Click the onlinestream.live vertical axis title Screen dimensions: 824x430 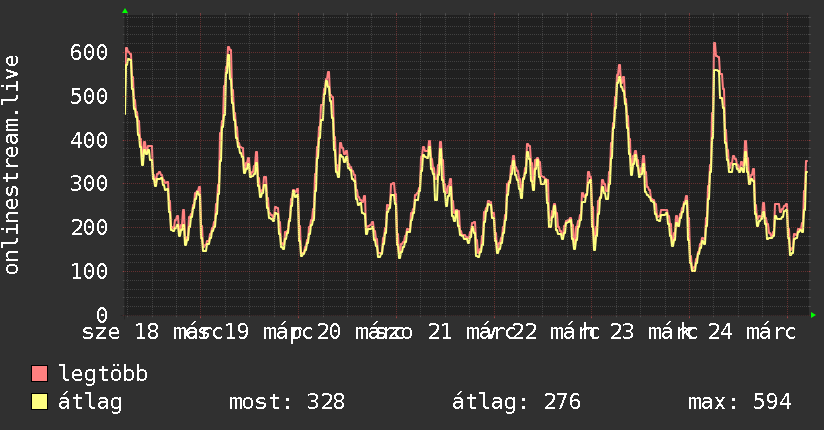[x=12, y=165]
